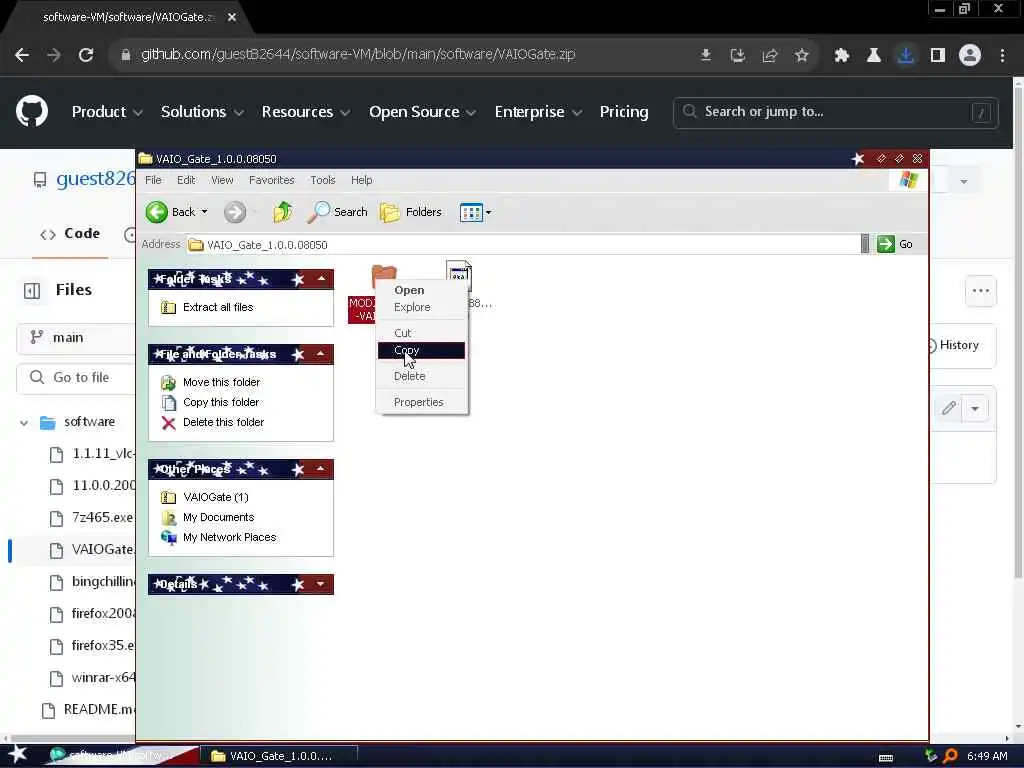
Task: Open the Explorer File menu
Action: tap(153, 180)
